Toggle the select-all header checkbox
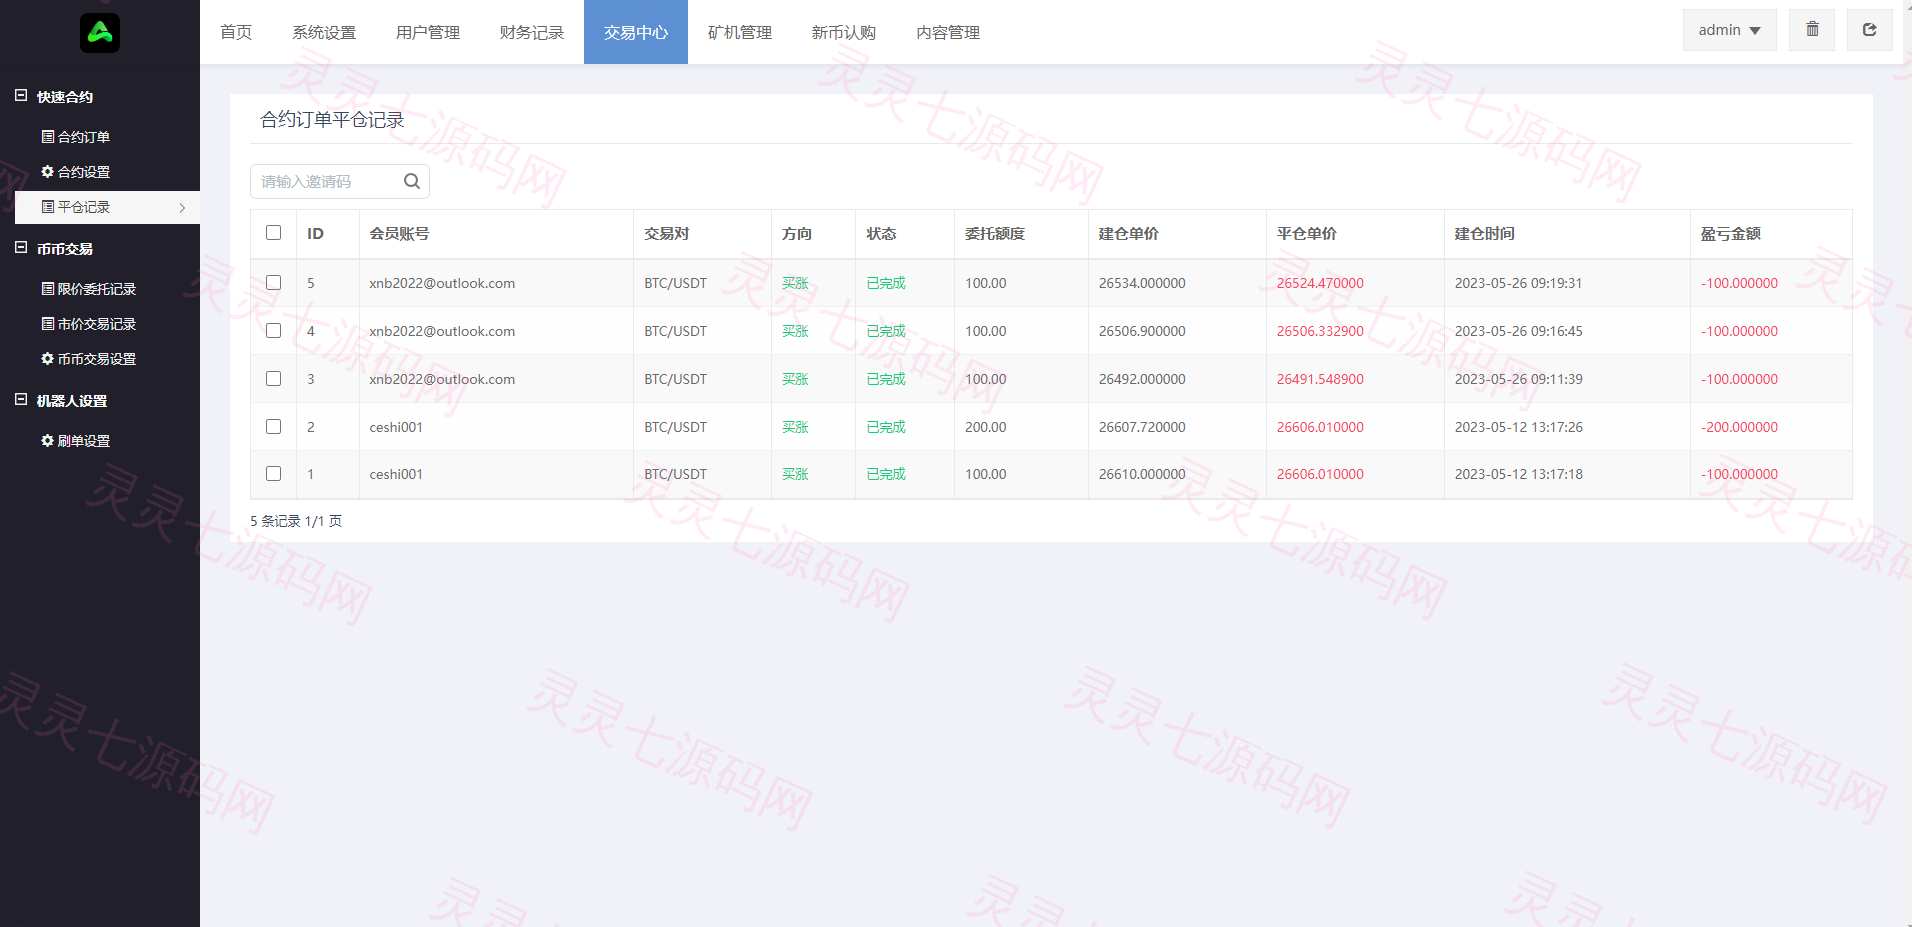 [x=273, y=233]
